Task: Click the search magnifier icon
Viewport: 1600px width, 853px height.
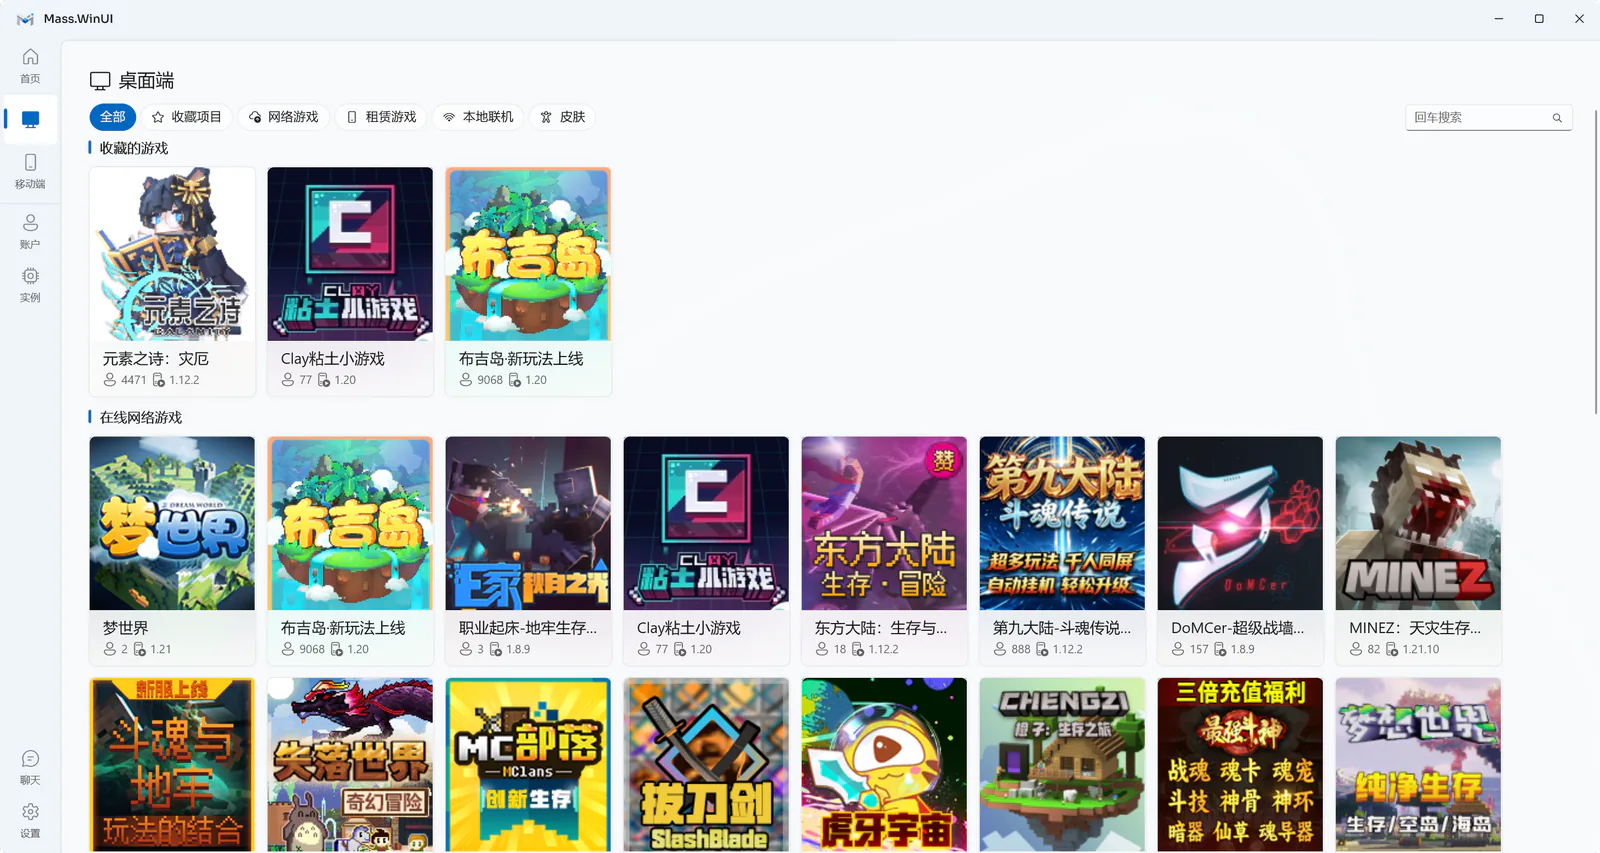Action: 1557,118
